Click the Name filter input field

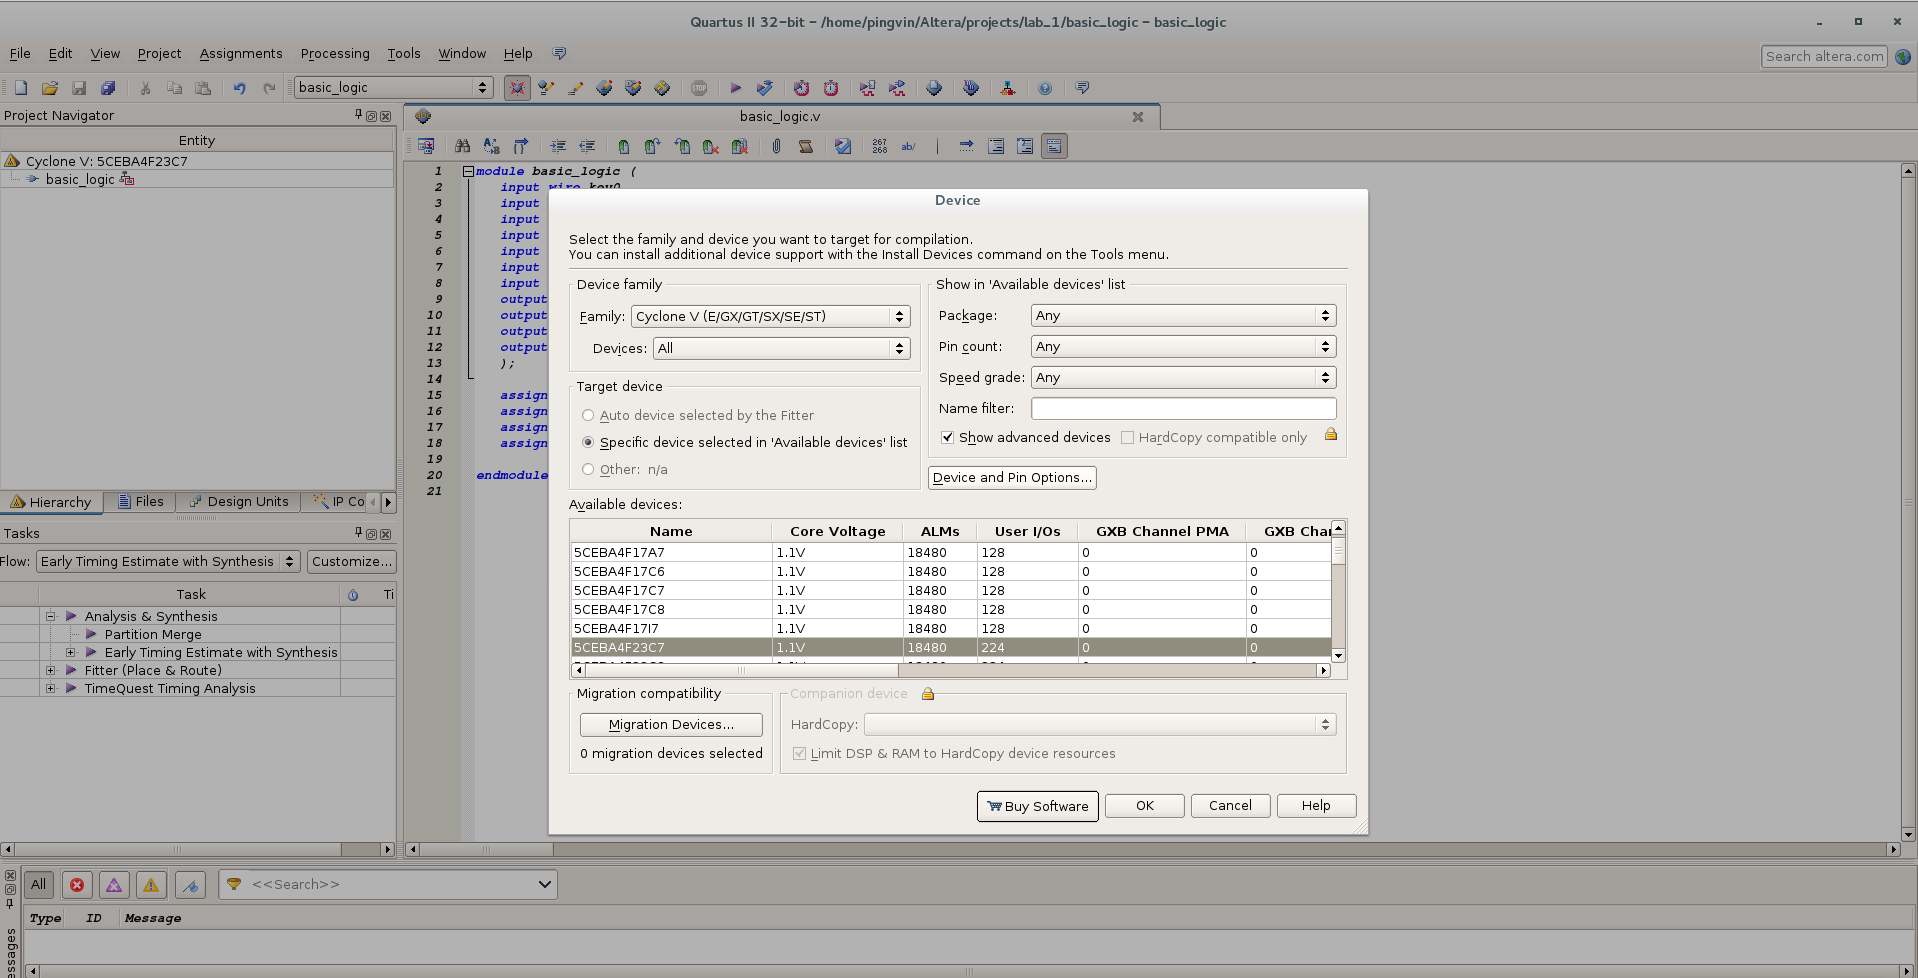click(1183, 408)
